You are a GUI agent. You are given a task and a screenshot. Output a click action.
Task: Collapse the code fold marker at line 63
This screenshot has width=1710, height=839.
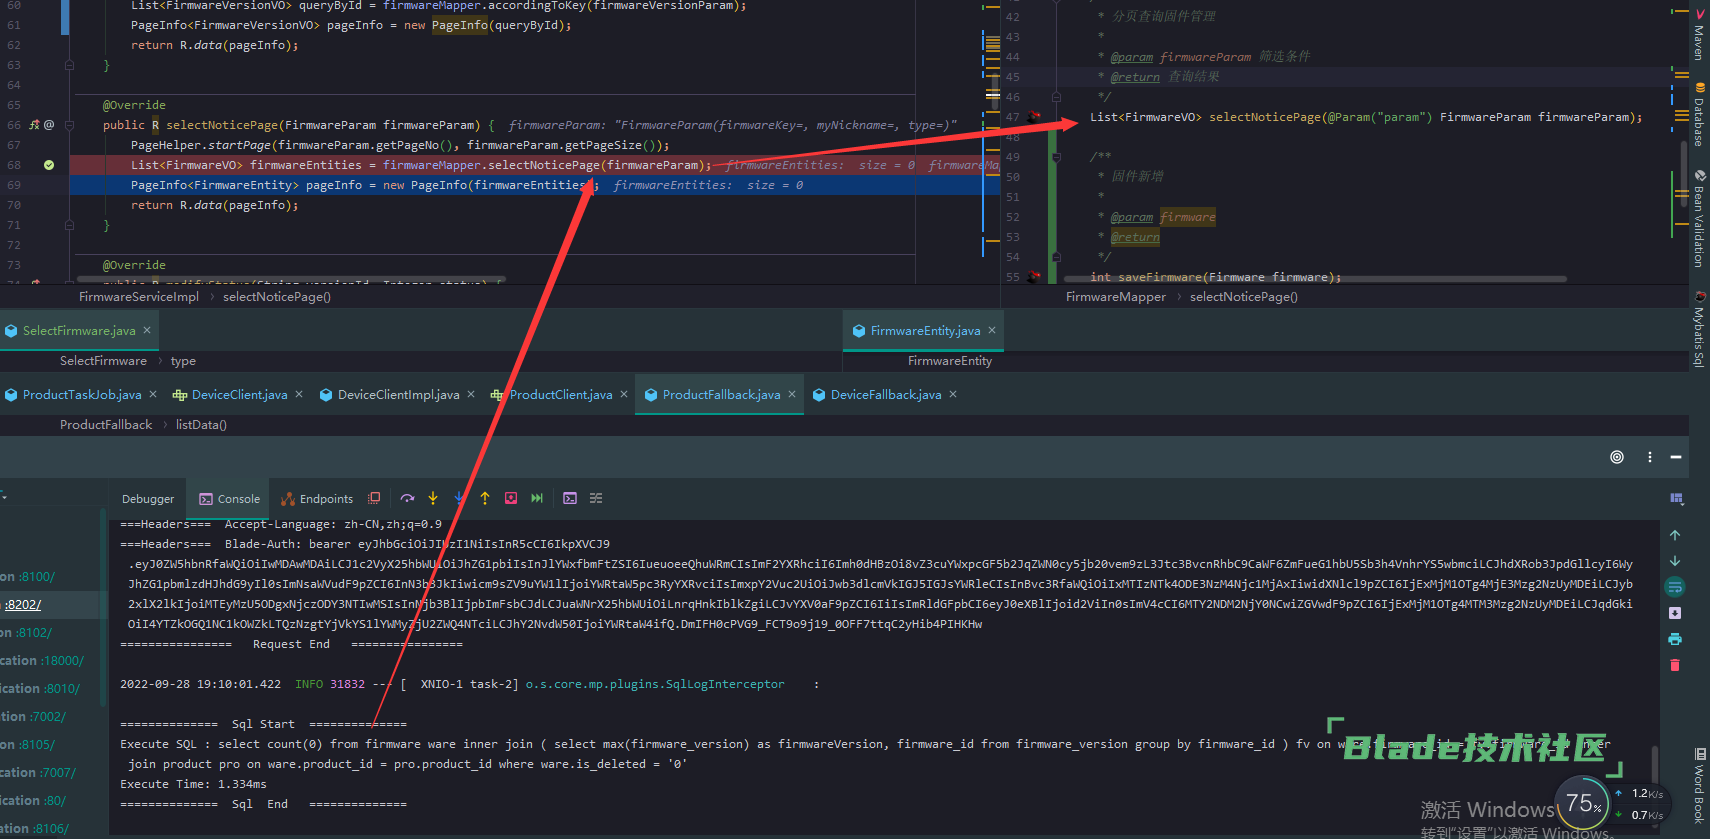tap(69, 65)
